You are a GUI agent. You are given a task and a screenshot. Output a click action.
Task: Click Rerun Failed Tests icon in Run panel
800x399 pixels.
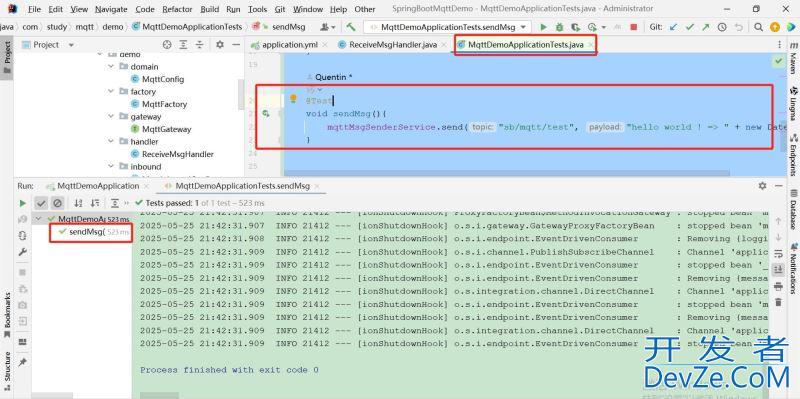(22, 219)
